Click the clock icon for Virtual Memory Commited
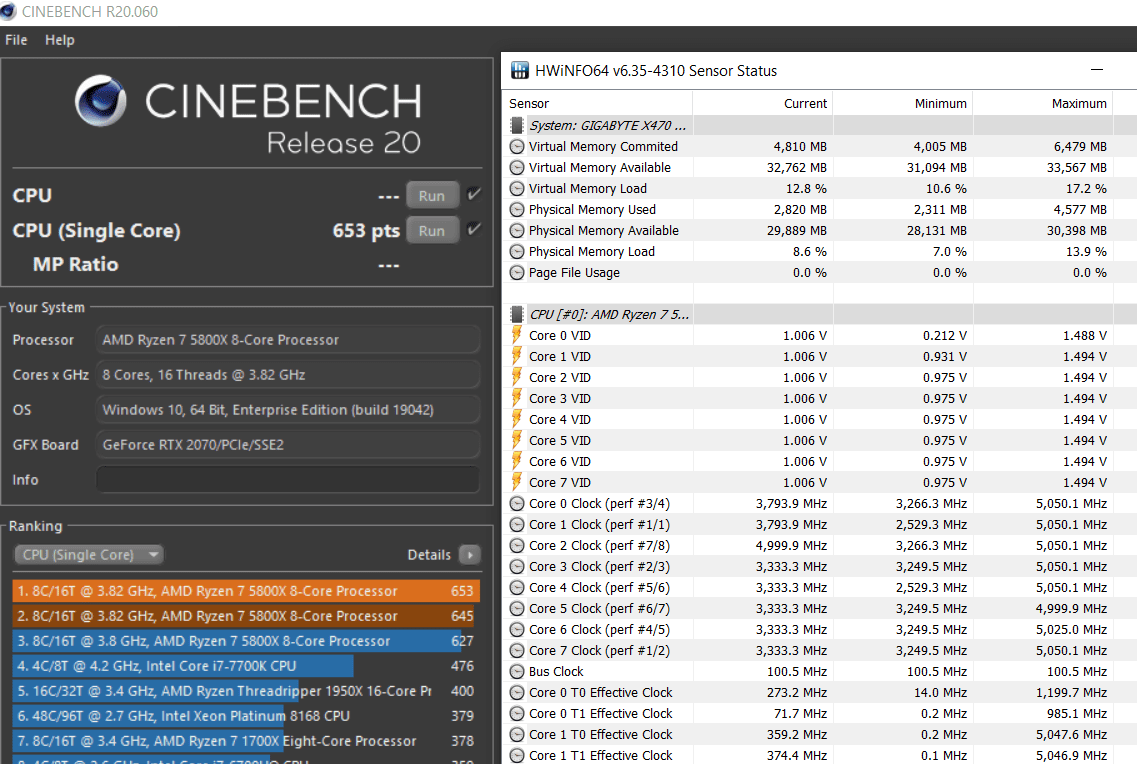The height and width of the screenshot is (764, 1137). pos(517,146)
